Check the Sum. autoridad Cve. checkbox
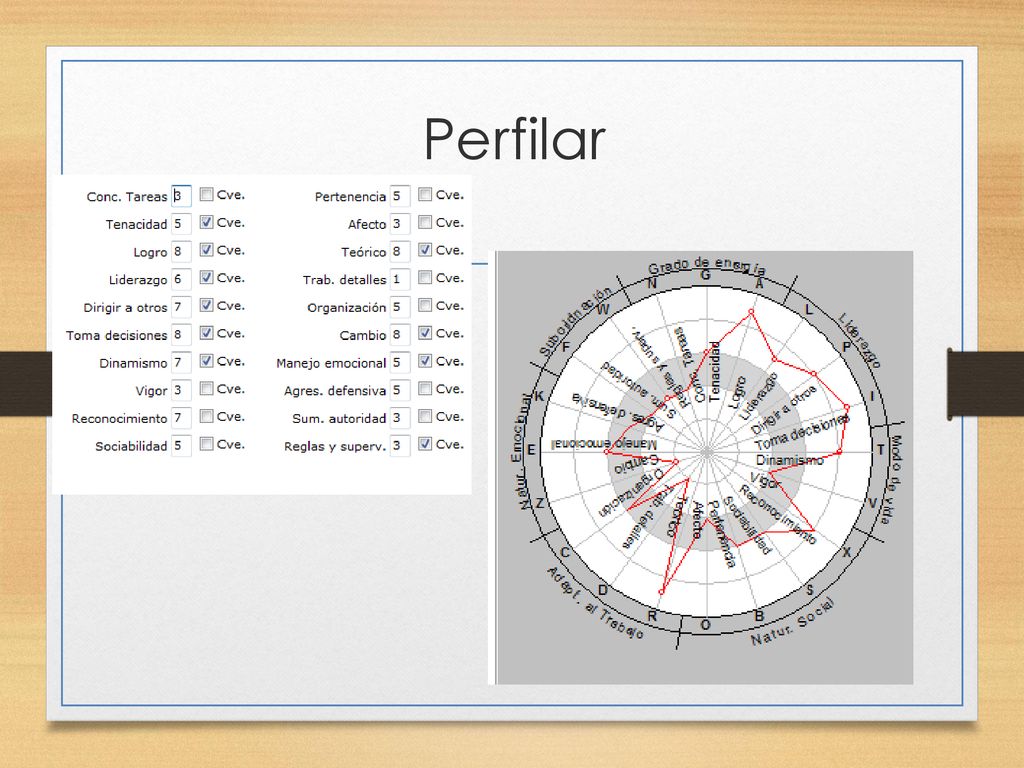1024x768 pixels. (x=425, y=416)
